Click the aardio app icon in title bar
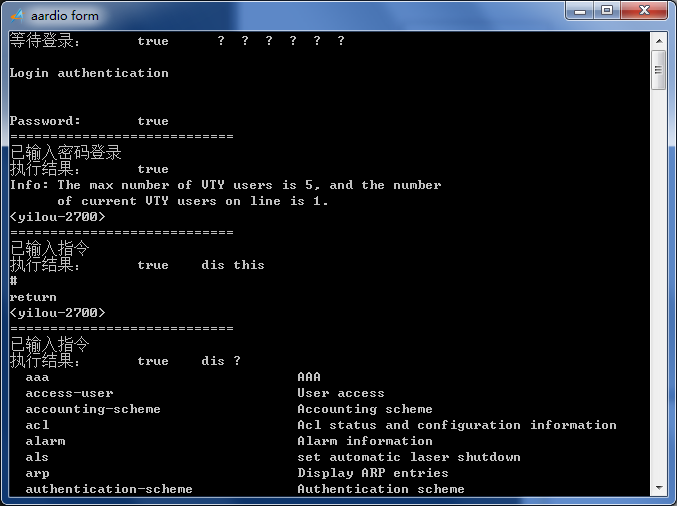Screen dimensions: 677x506 click(x=17, y=16)
